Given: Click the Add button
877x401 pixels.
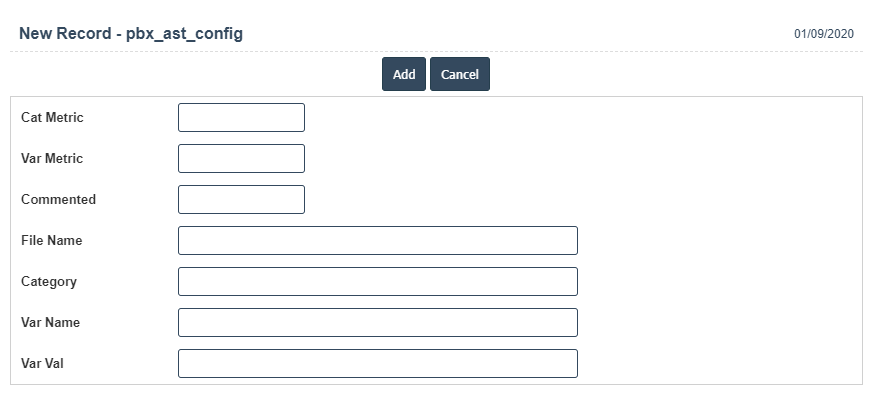Looking at the screenshot, I should pyautogui.click(x=404, y=75).
